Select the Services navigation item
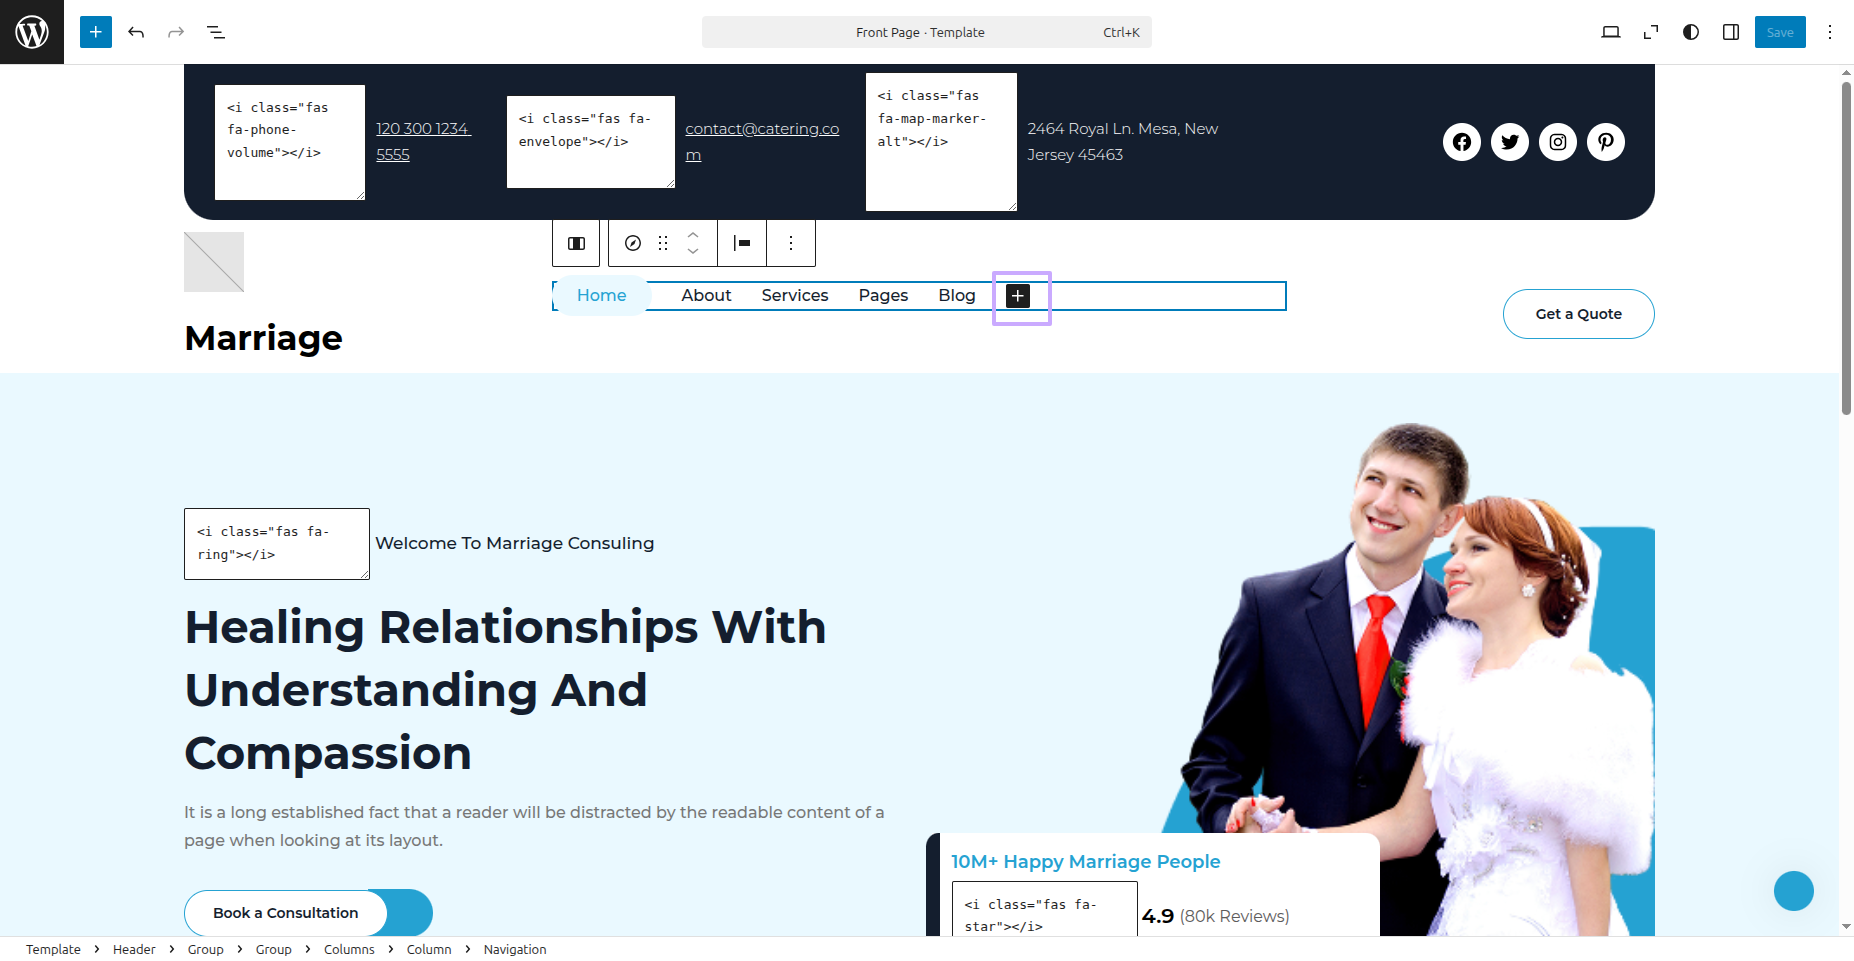Viewport: 1854px width, 961px height. [x=795, y=296]
